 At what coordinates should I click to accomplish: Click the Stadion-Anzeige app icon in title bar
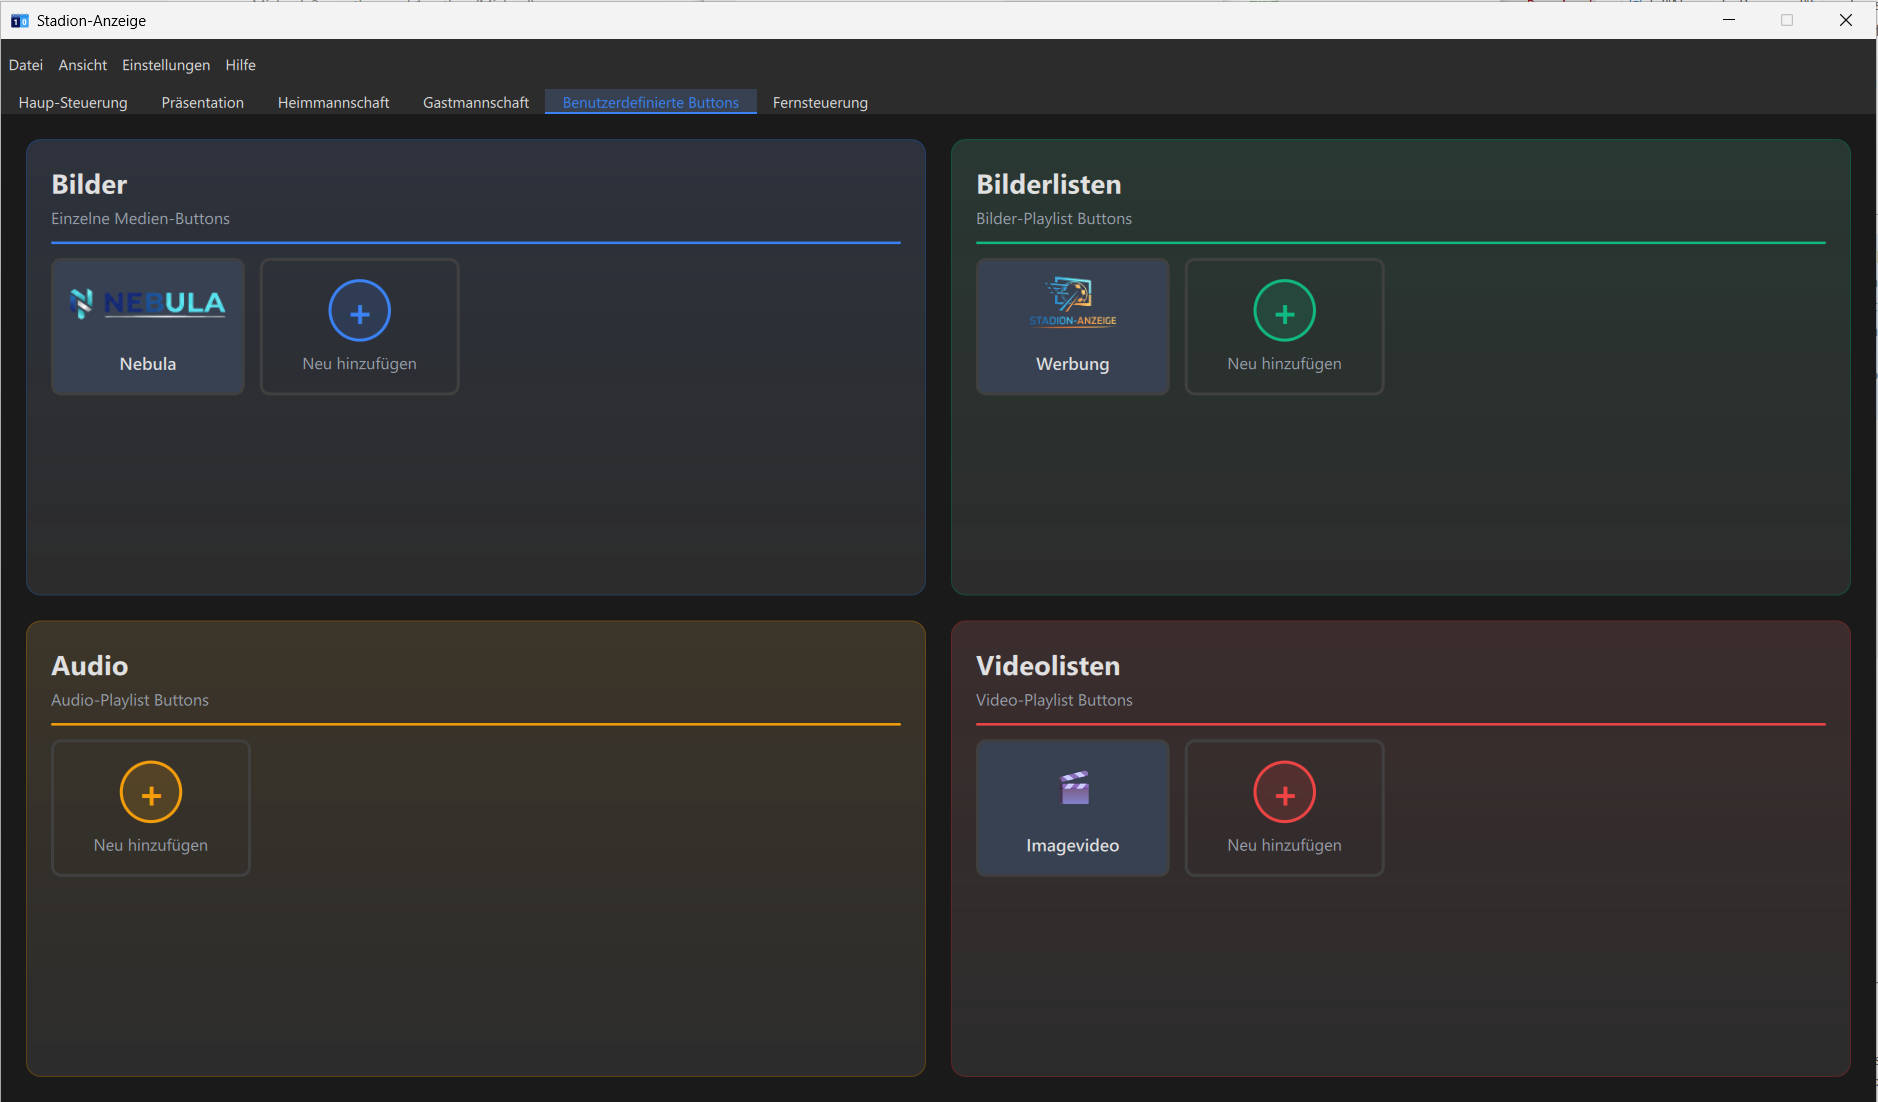point(19,20)
